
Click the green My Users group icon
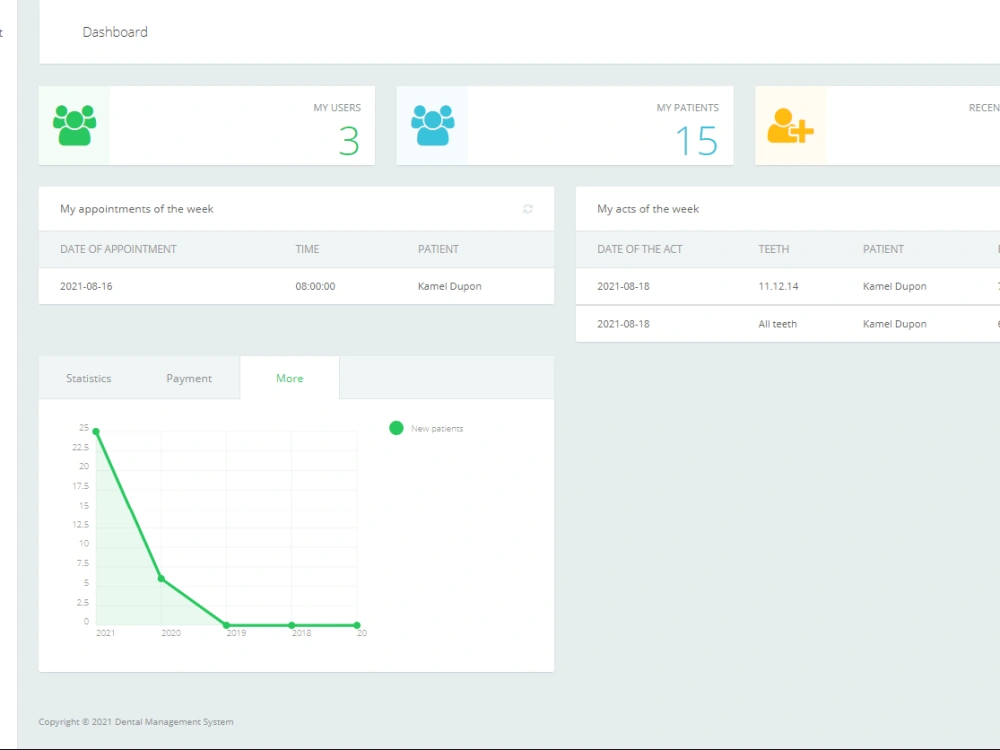75,126
